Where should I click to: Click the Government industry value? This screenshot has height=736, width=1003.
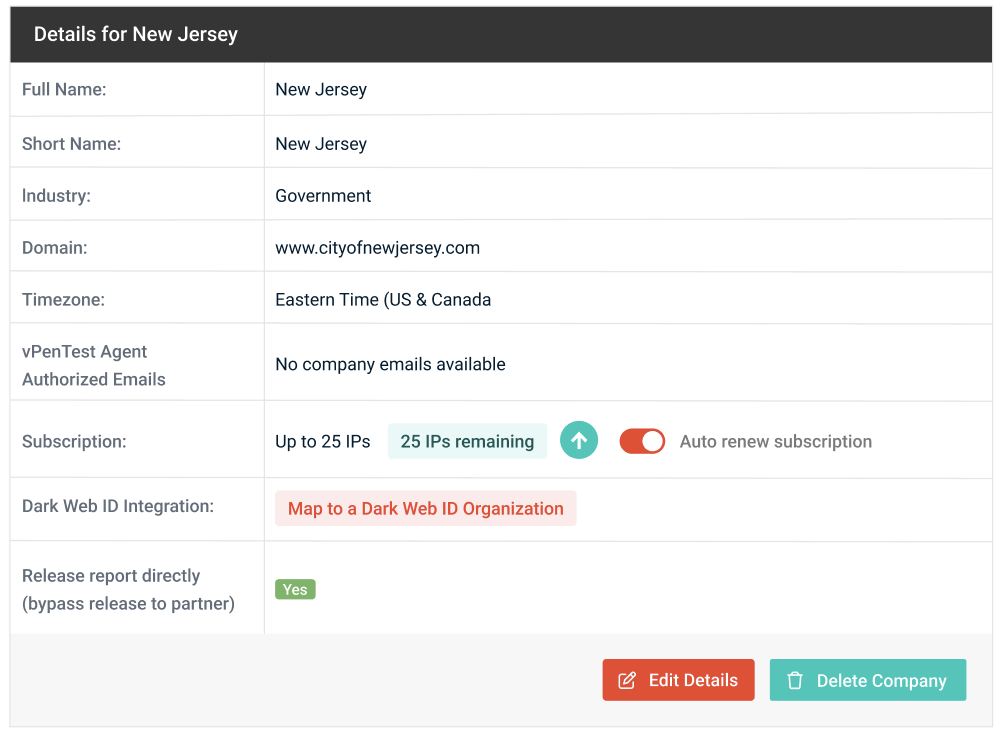pyautogui.click(x=323, y=196)
